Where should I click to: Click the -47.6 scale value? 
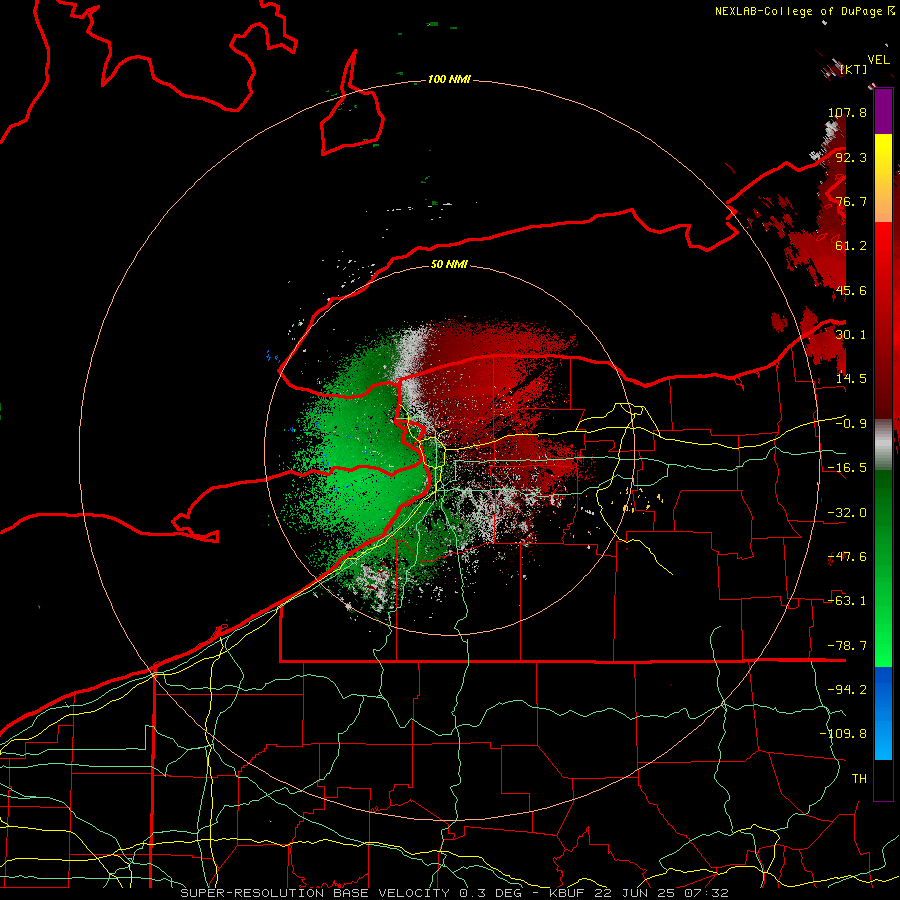847,557
